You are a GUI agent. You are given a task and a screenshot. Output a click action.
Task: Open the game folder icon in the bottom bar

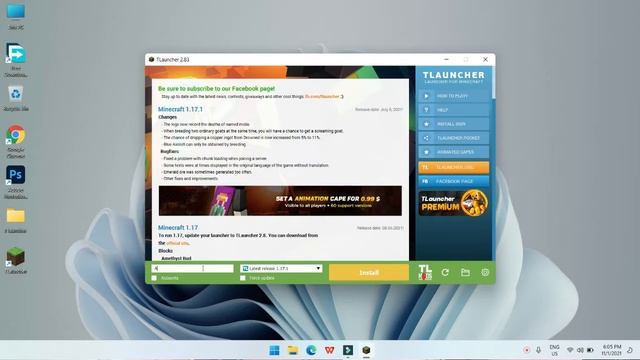(x=465, y=272)
